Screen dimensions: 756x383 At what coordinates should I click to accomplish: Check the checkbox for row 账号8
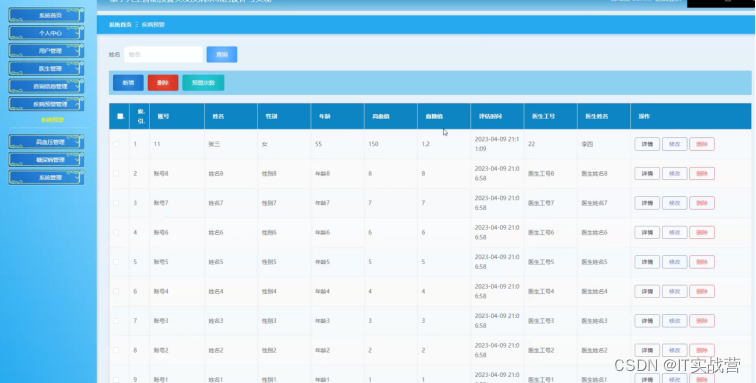pos(116,173)
